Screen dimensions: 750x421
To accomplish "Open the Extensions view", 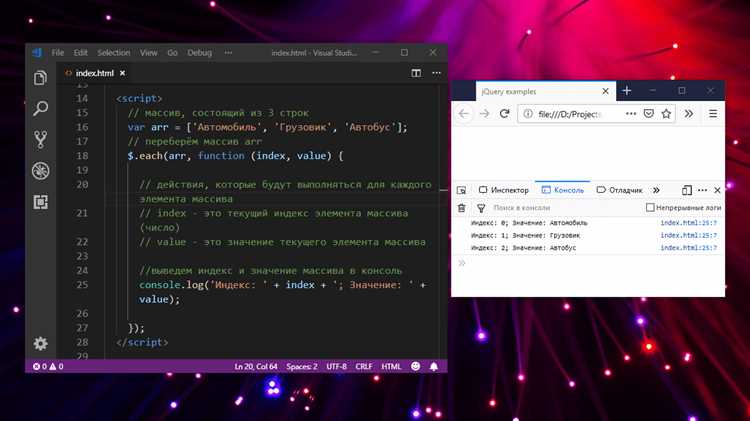I will pyautogui.click(x=41, y=202).
